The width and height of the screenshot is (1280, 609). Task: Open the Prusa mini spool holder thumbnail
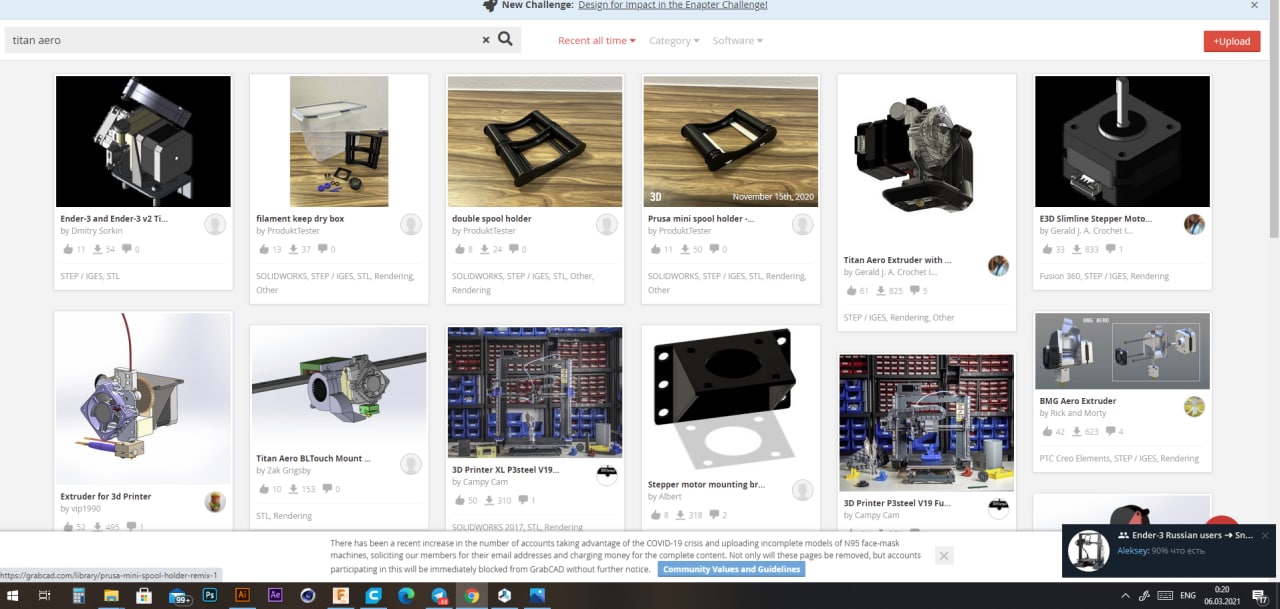731,141
